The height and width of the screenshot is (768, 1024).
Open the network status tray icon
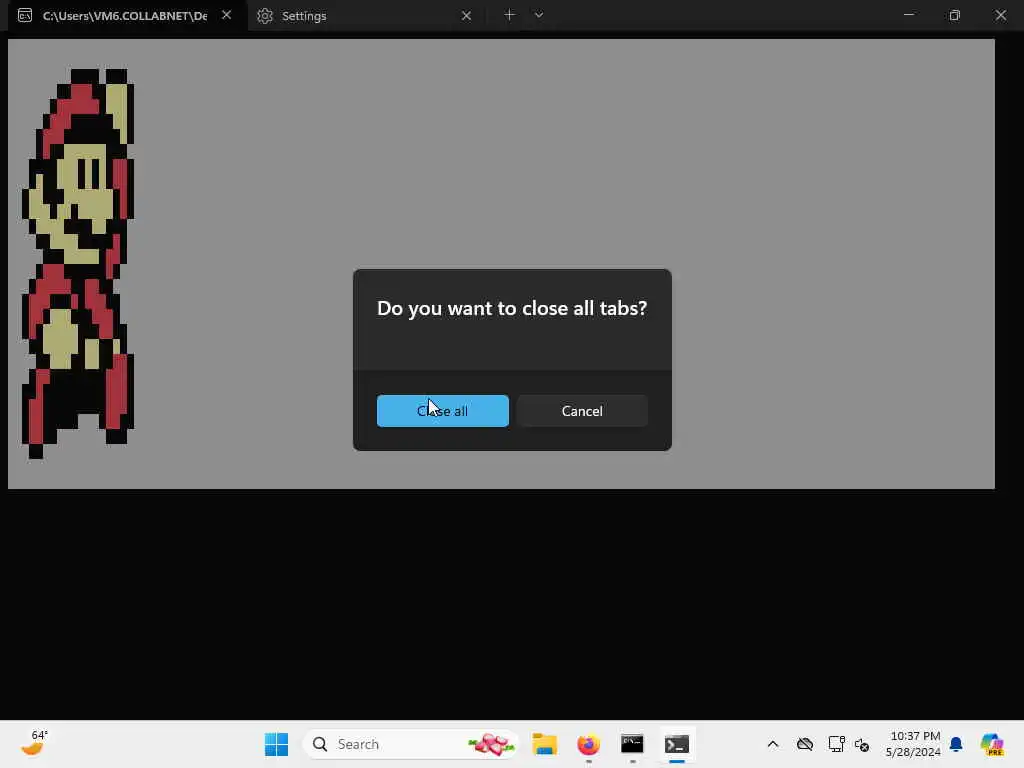tap(836, 744)
